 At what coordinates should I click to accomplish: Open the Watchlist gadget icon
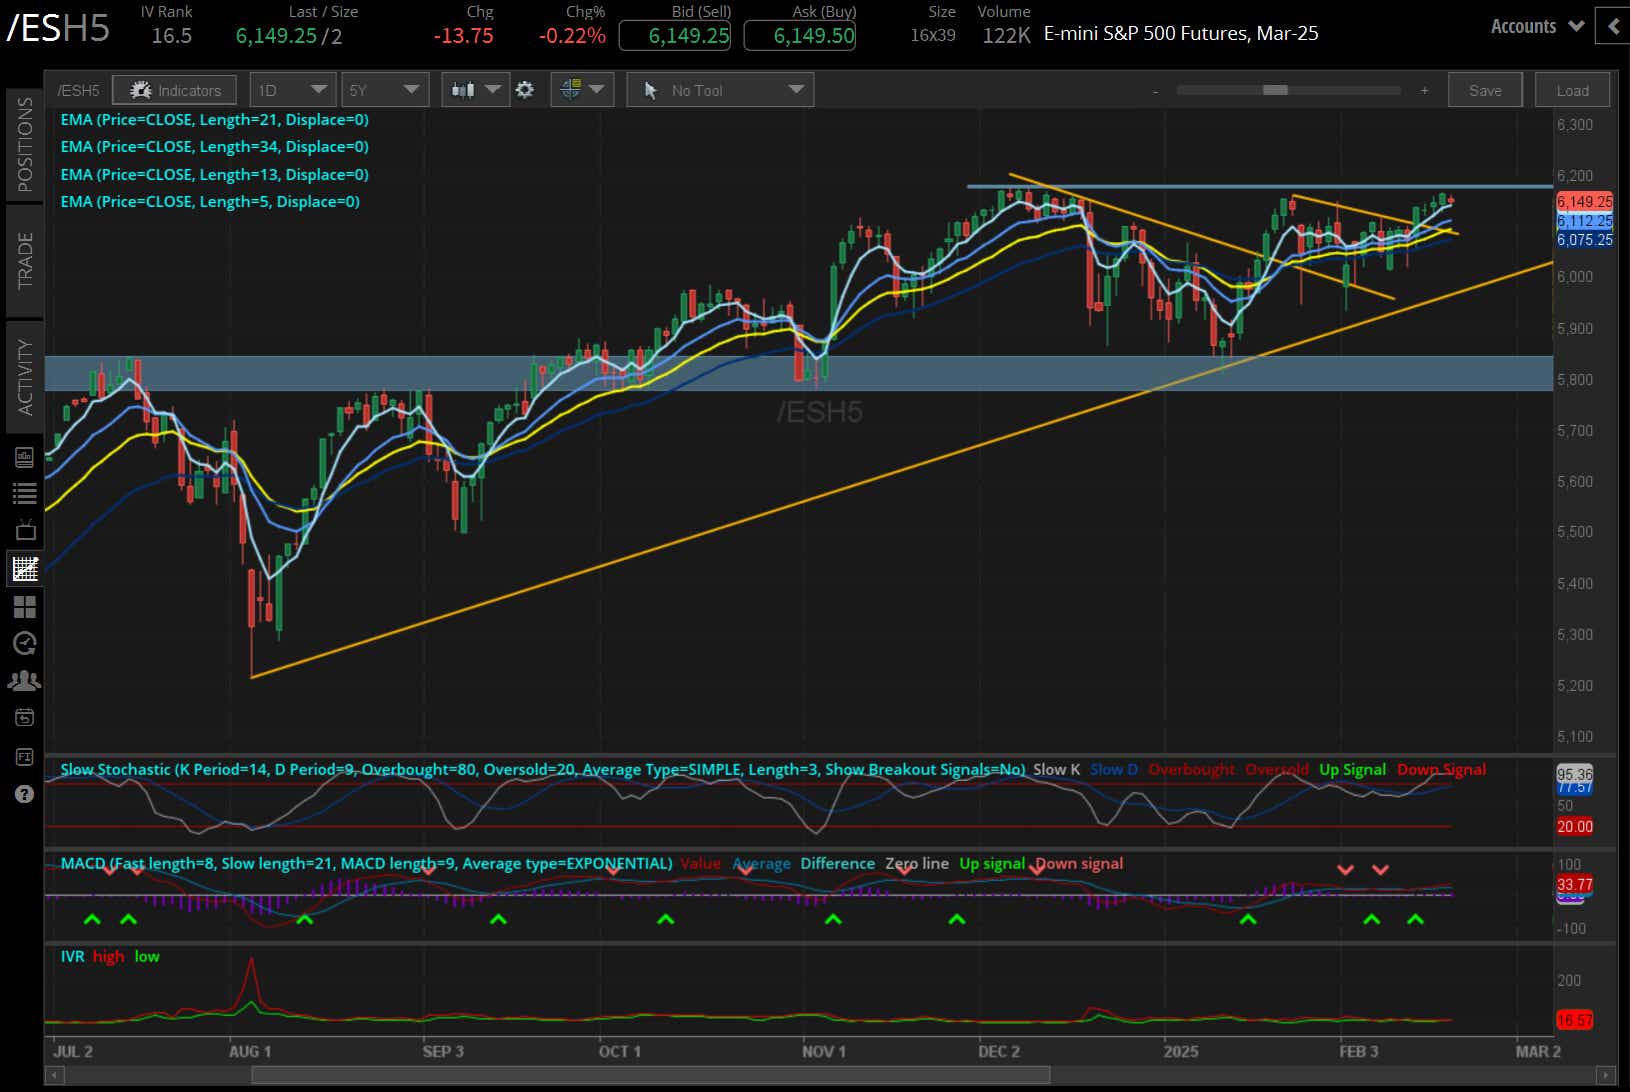25,493
